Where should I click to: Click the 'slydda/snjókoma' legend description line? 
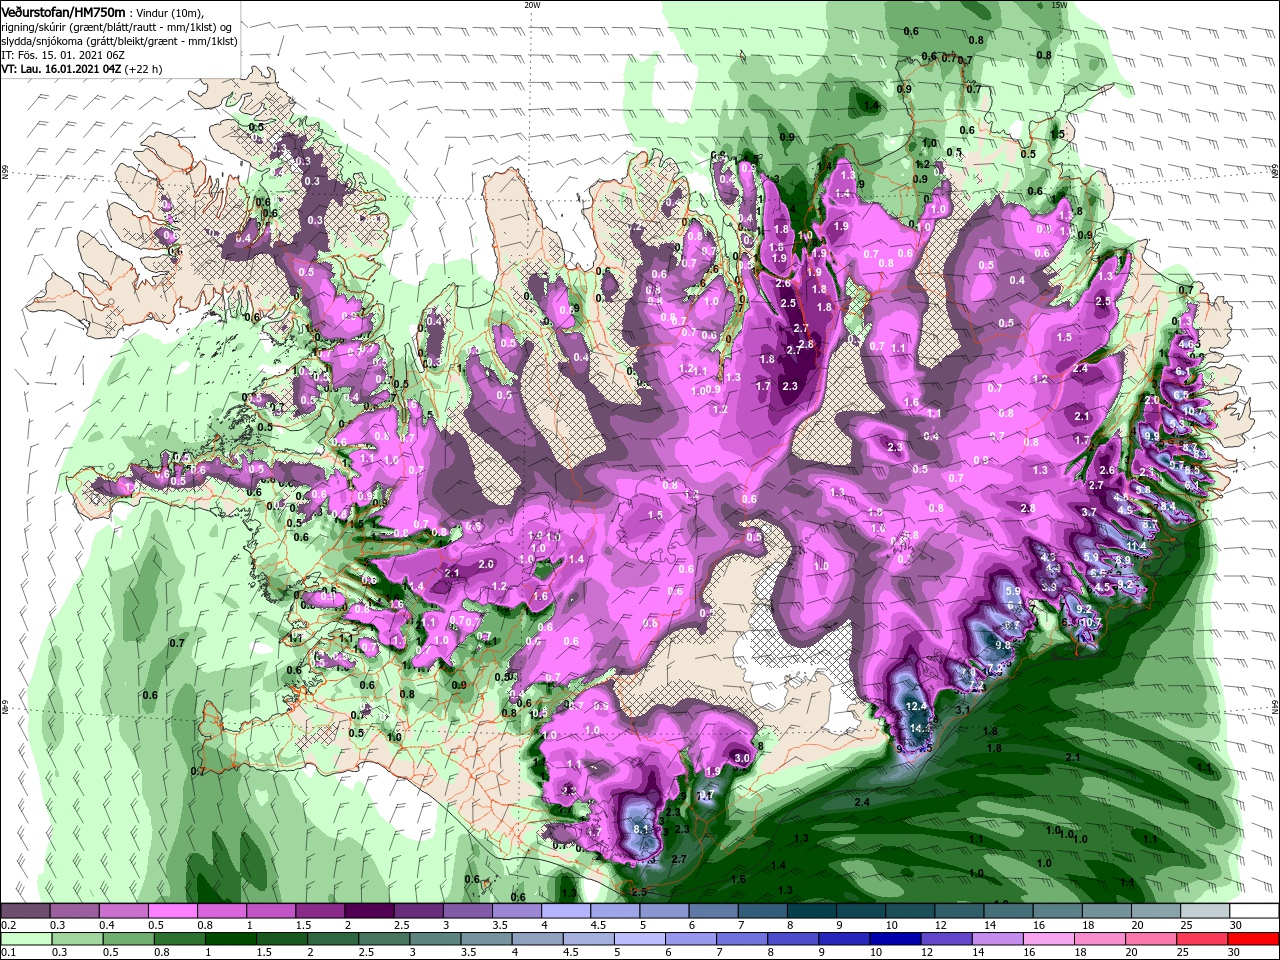point(119,41)
